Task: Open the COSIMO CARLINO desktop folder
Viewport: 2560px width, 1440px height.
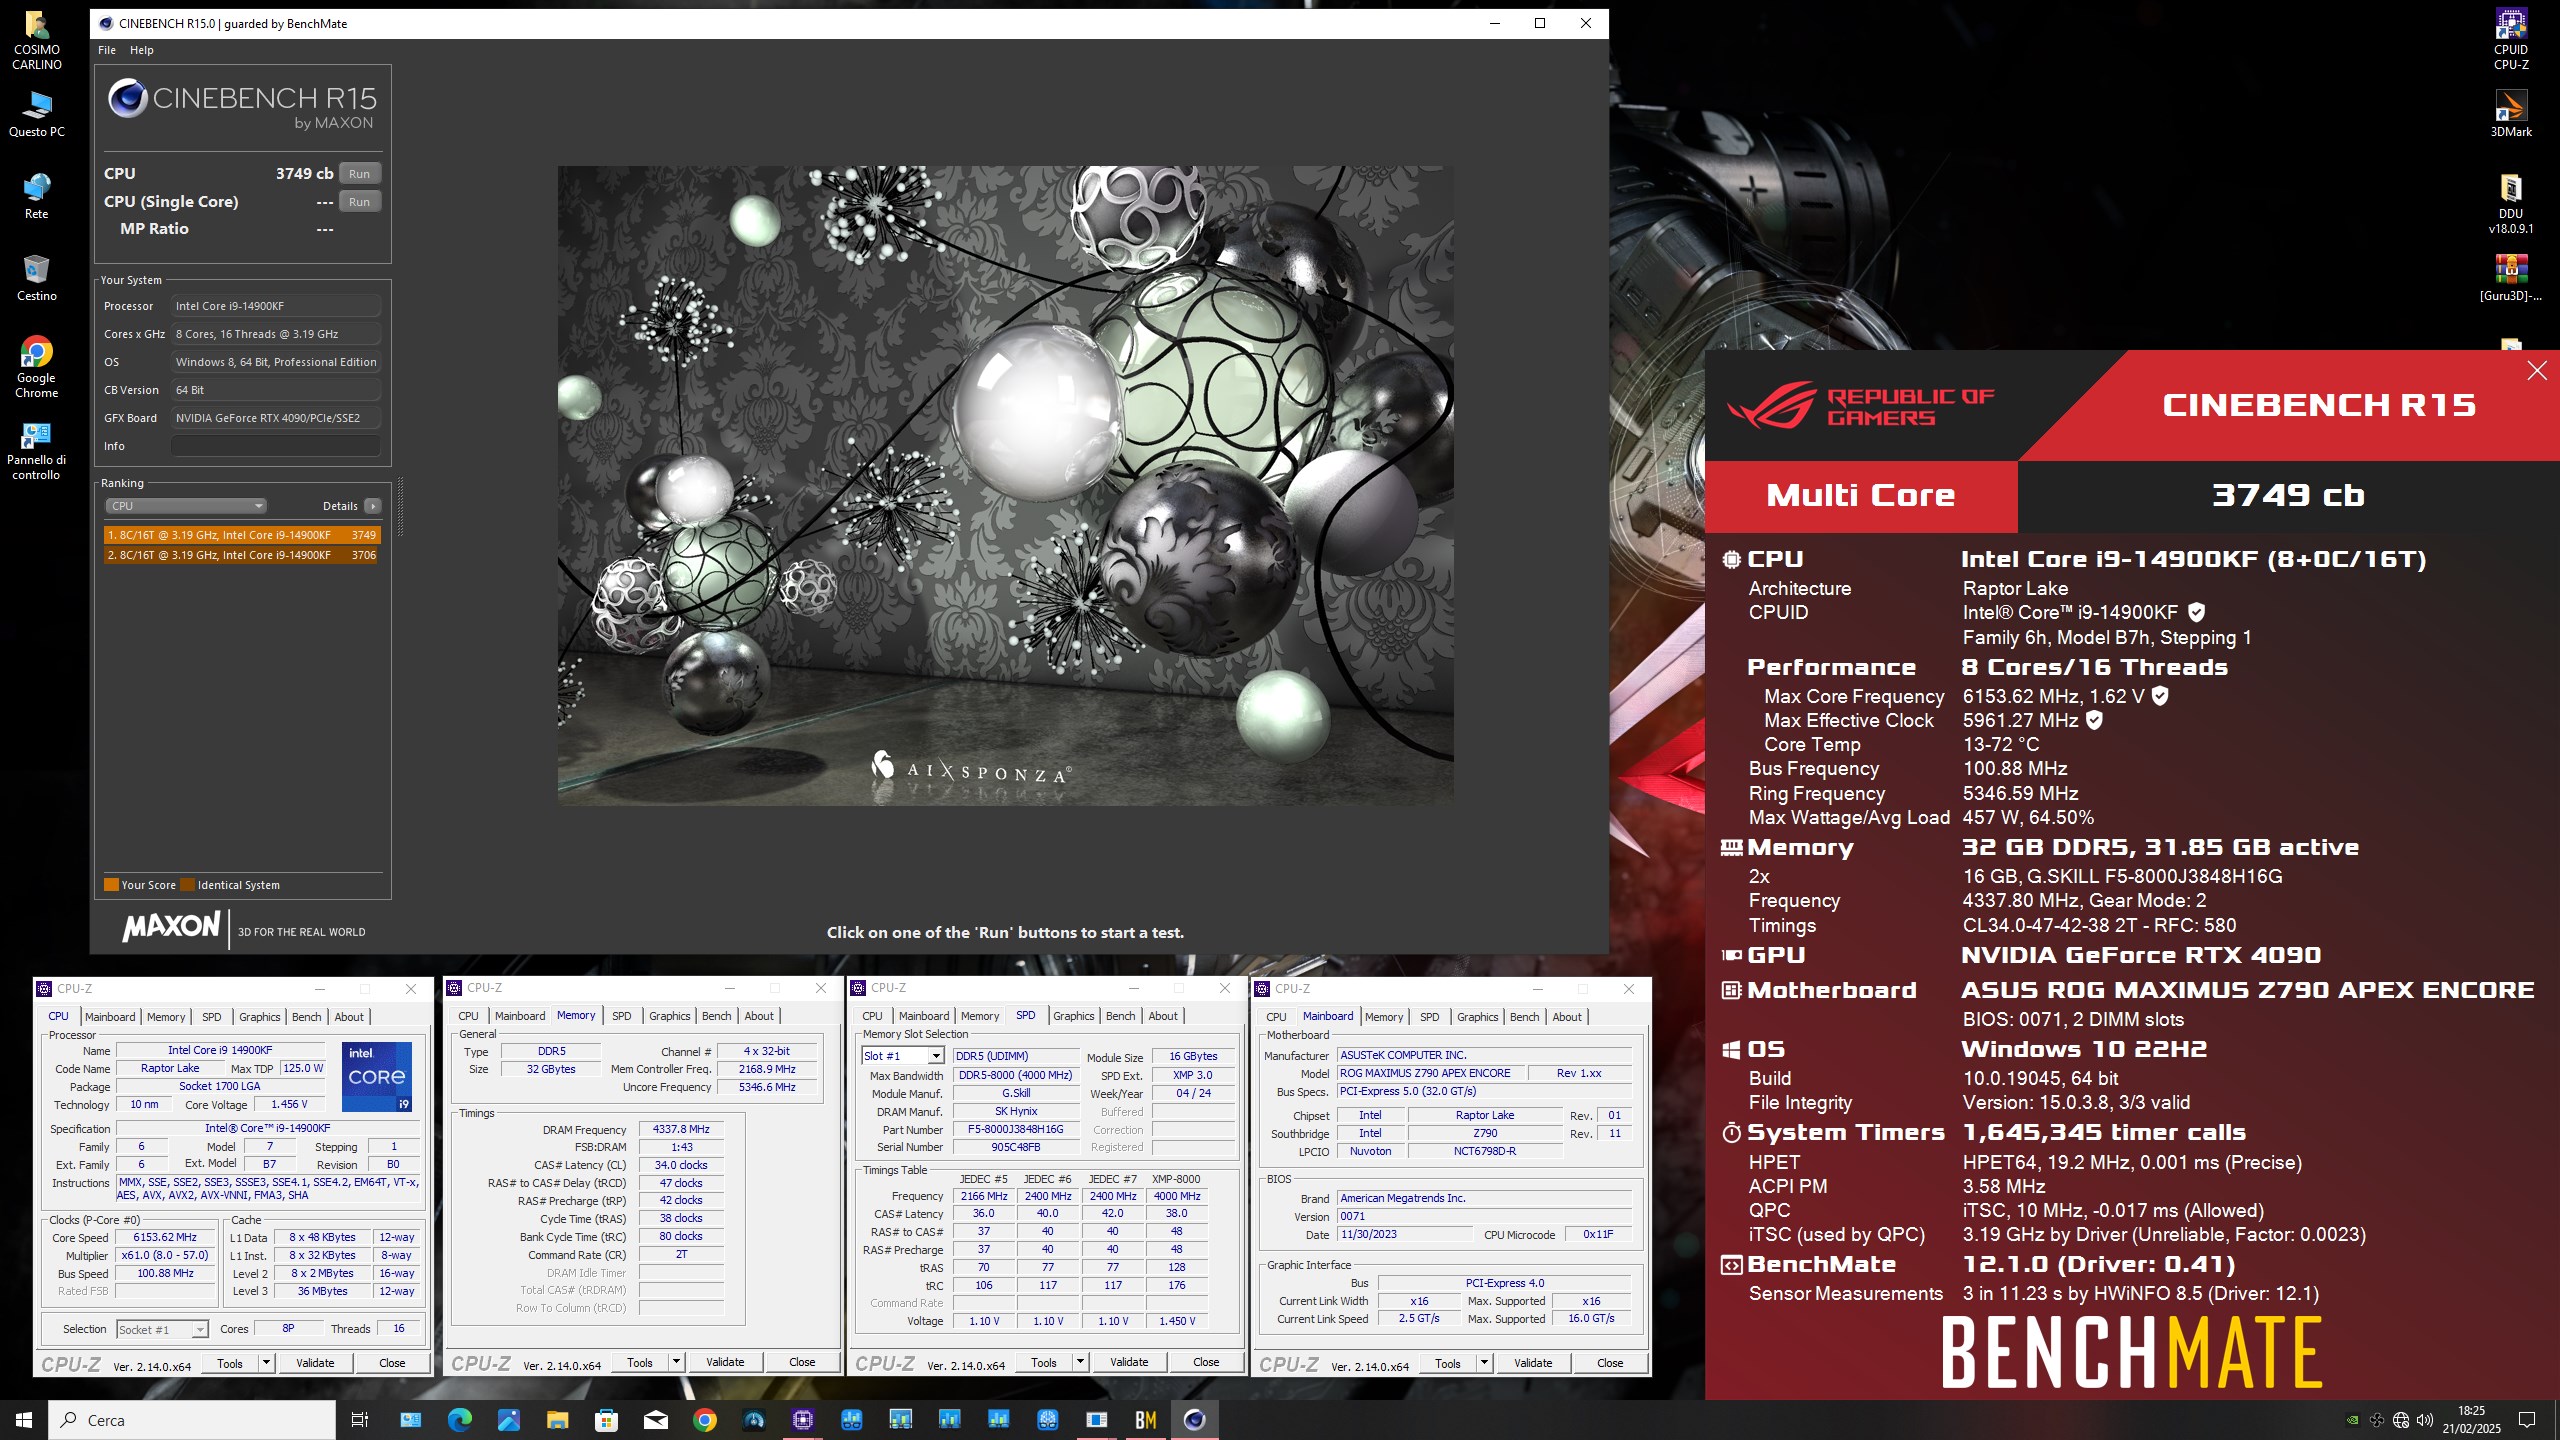Action: coord(37,41)
